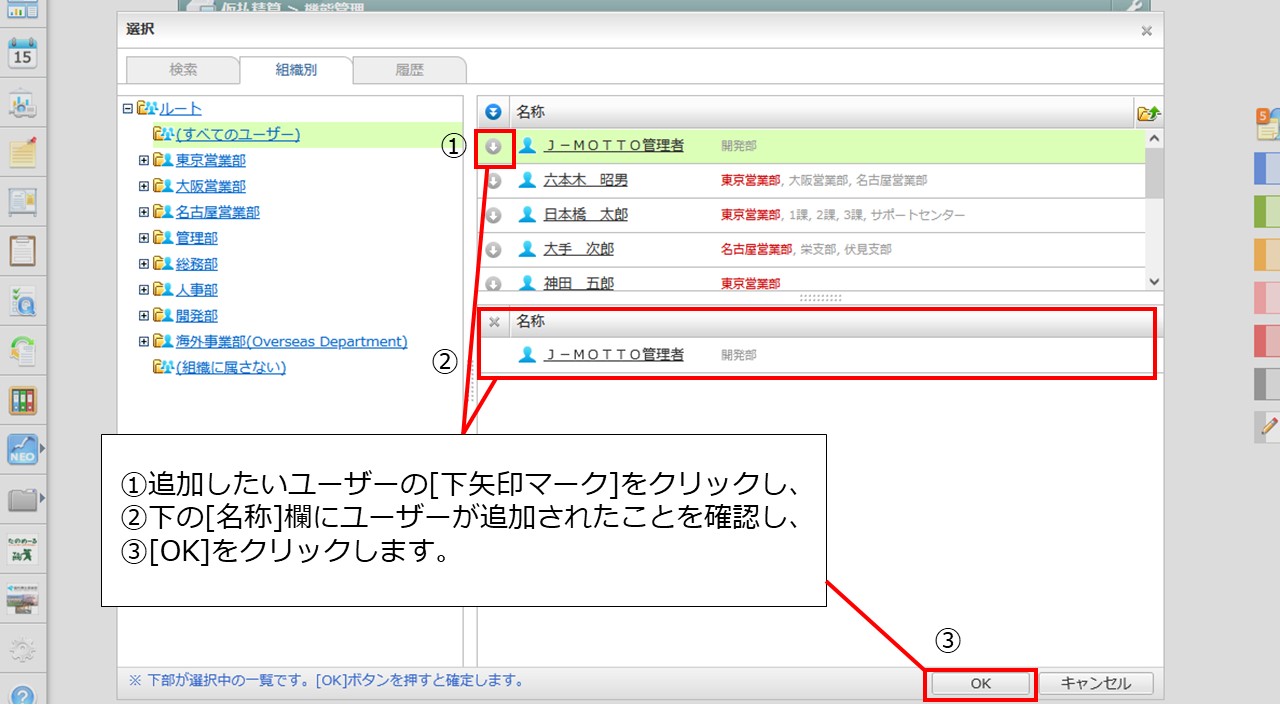Viewport: 1280px width, 720px height.
Task: Expand the 管理部 tree node
Action: point(144,238)
